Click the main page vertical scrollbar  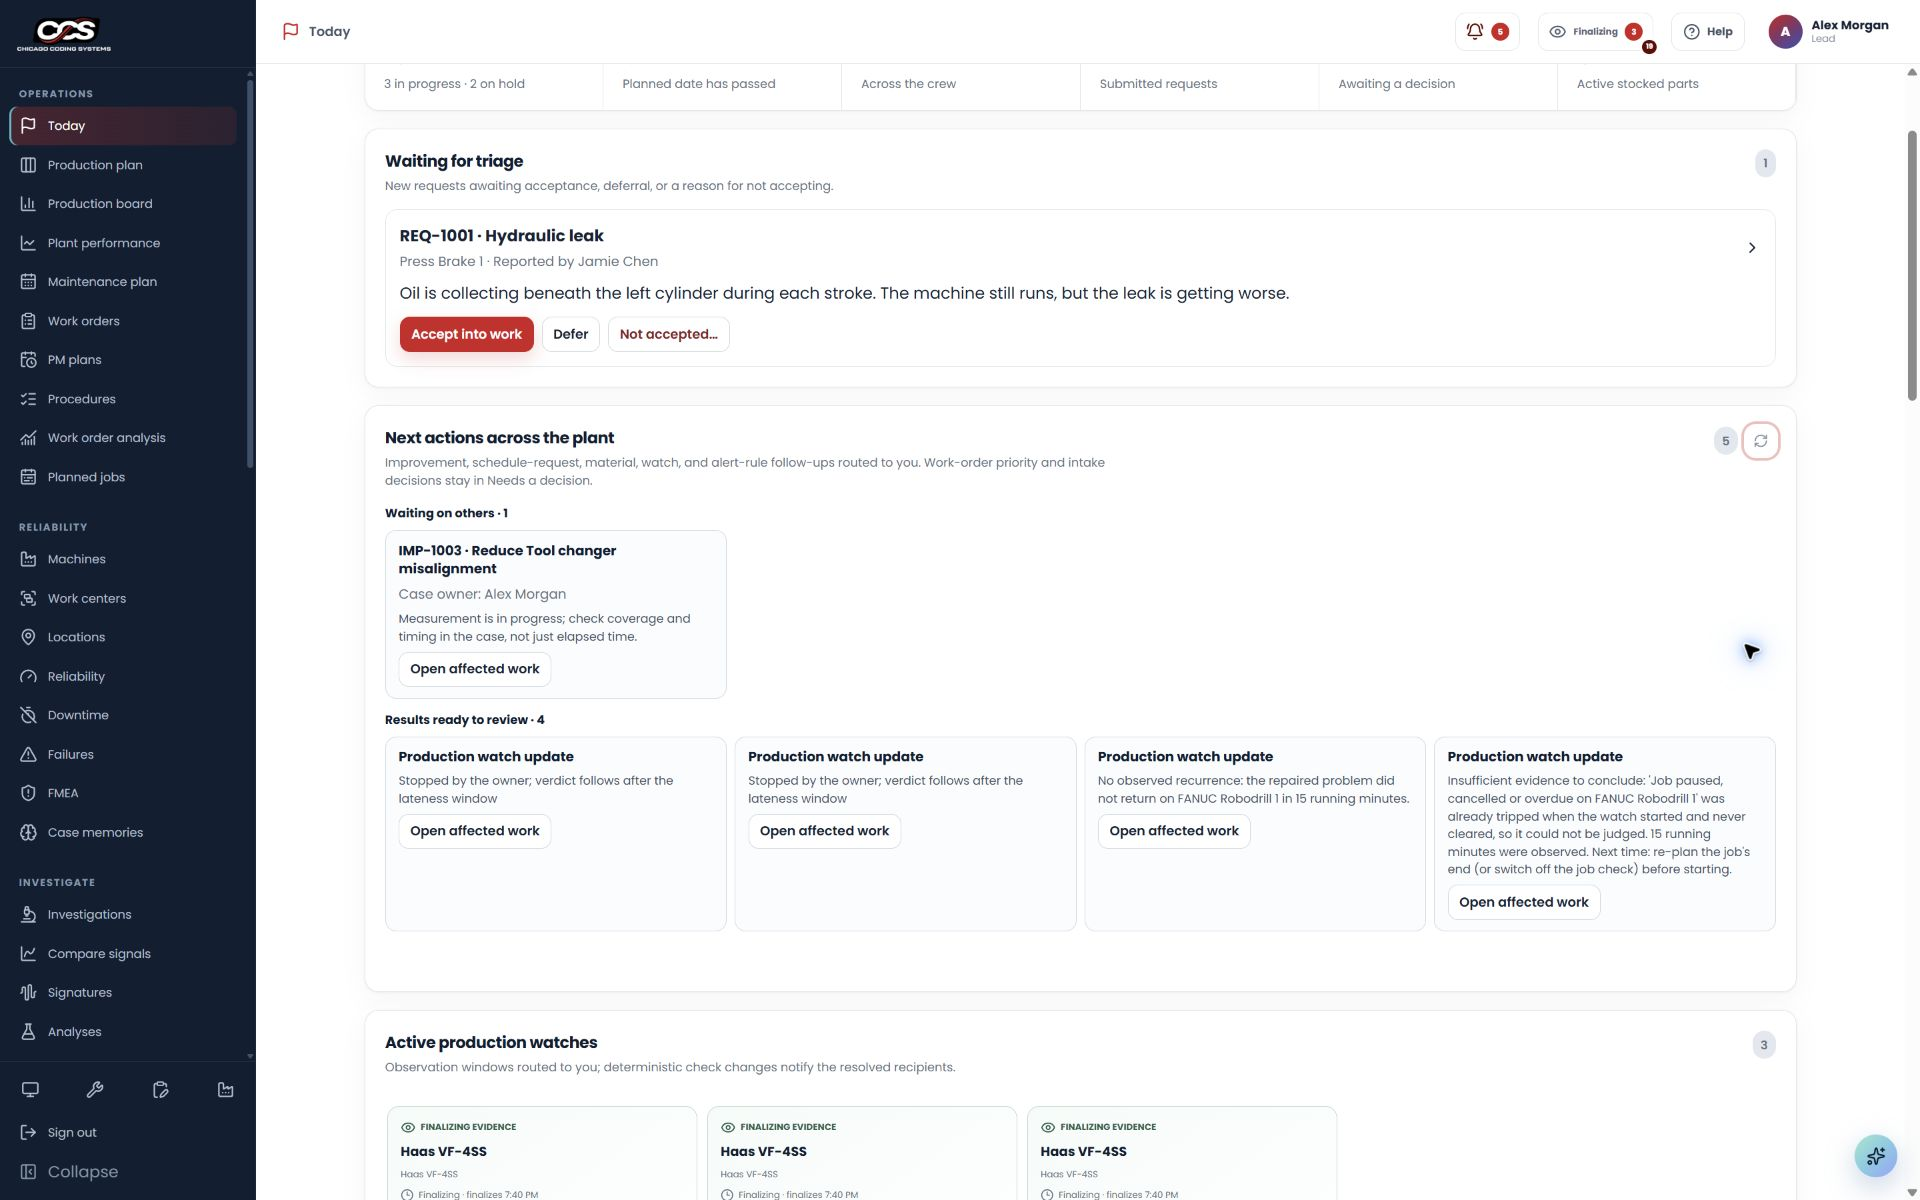click(x=1912, y=265)
